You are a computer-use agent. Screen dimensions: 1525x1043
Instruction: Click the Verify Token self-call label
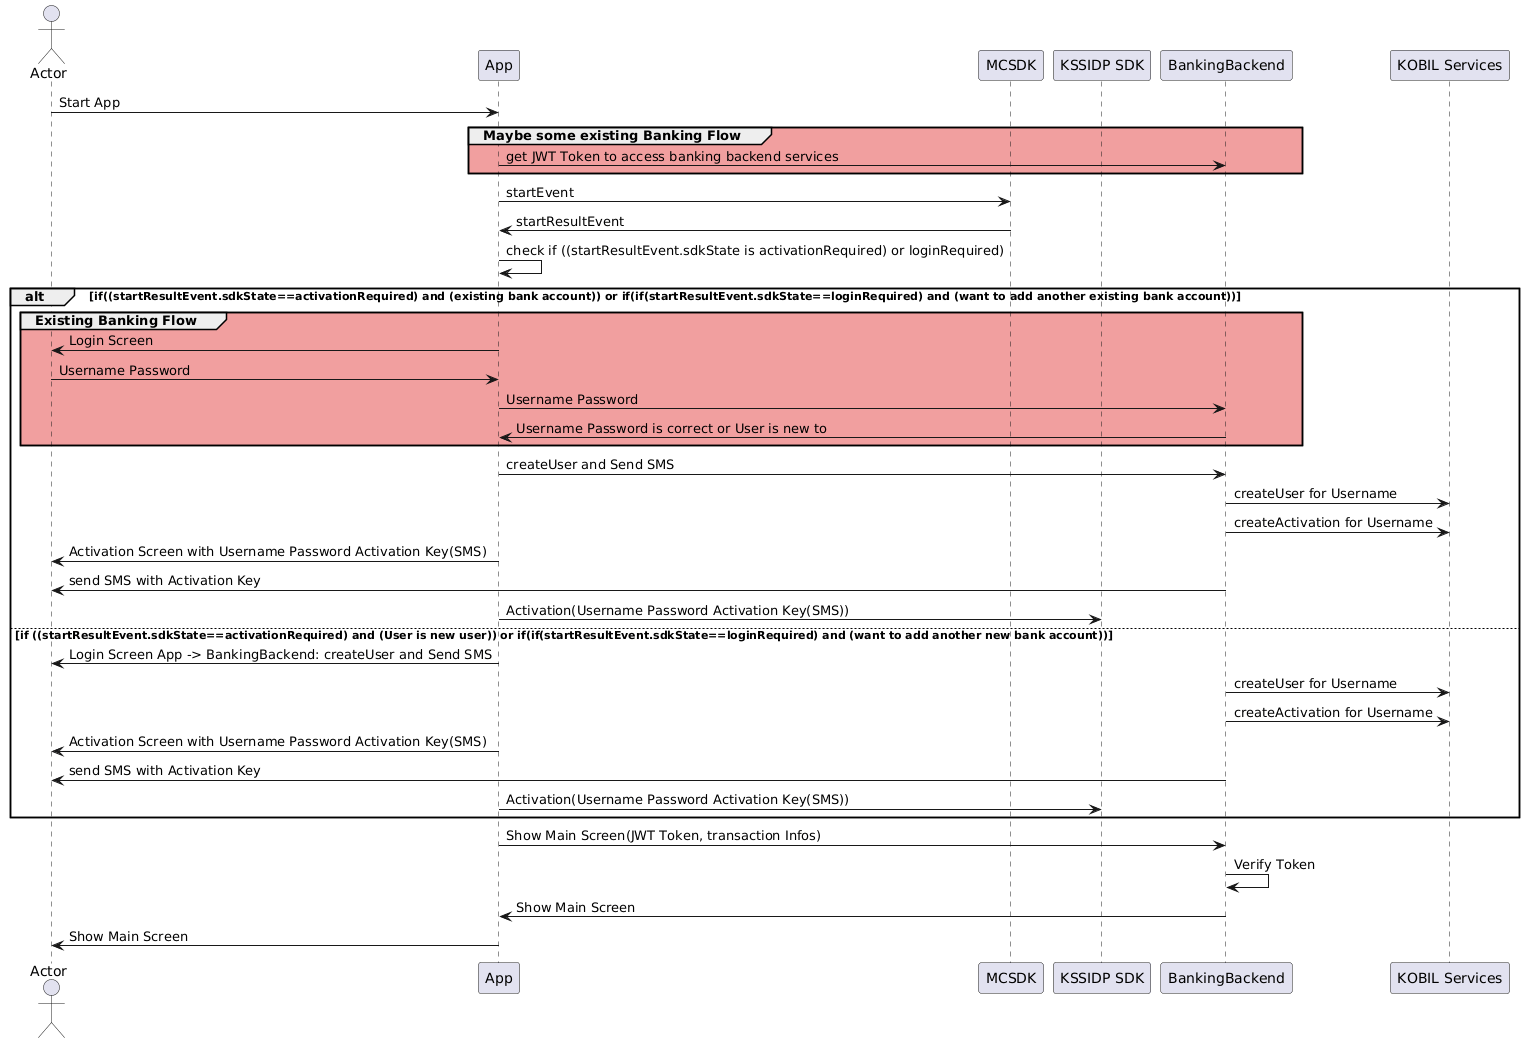pos(1273,865)
